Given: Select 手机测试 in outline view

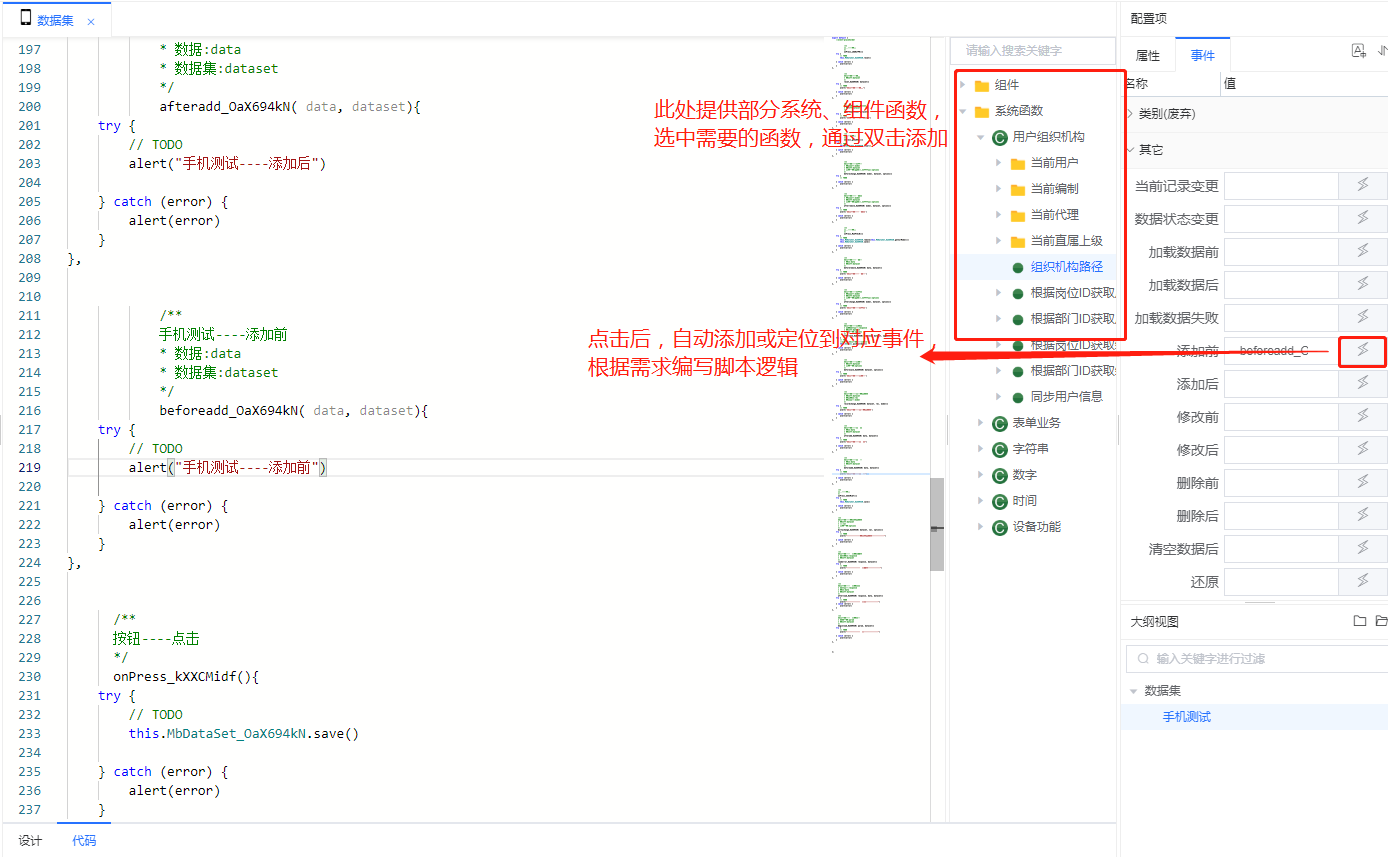Looking at the screenshot, I should tap(1186, 717).
